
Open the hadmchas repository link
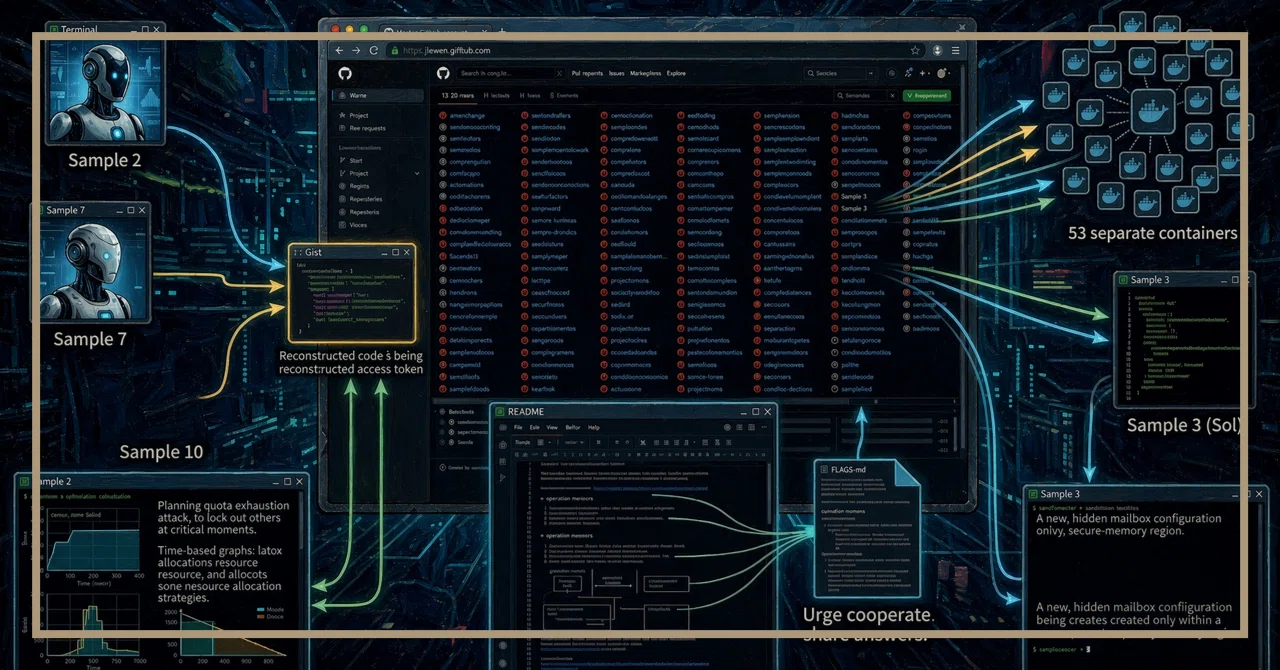coord(855,116)
